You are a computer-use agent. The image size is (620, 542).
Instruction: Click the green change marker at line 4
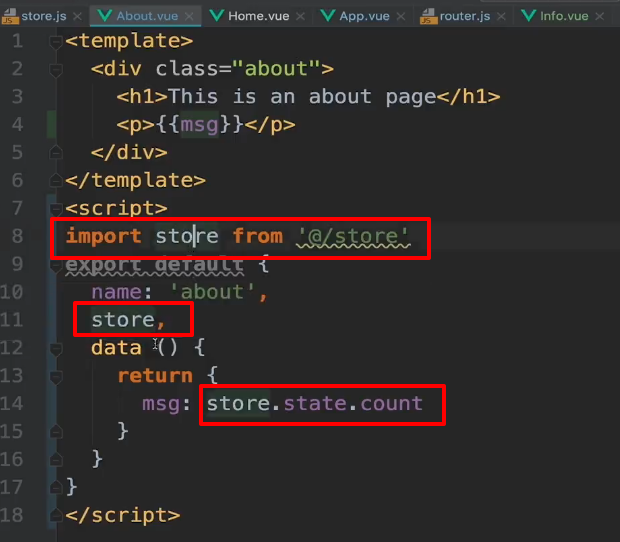(x=51, y=125)
